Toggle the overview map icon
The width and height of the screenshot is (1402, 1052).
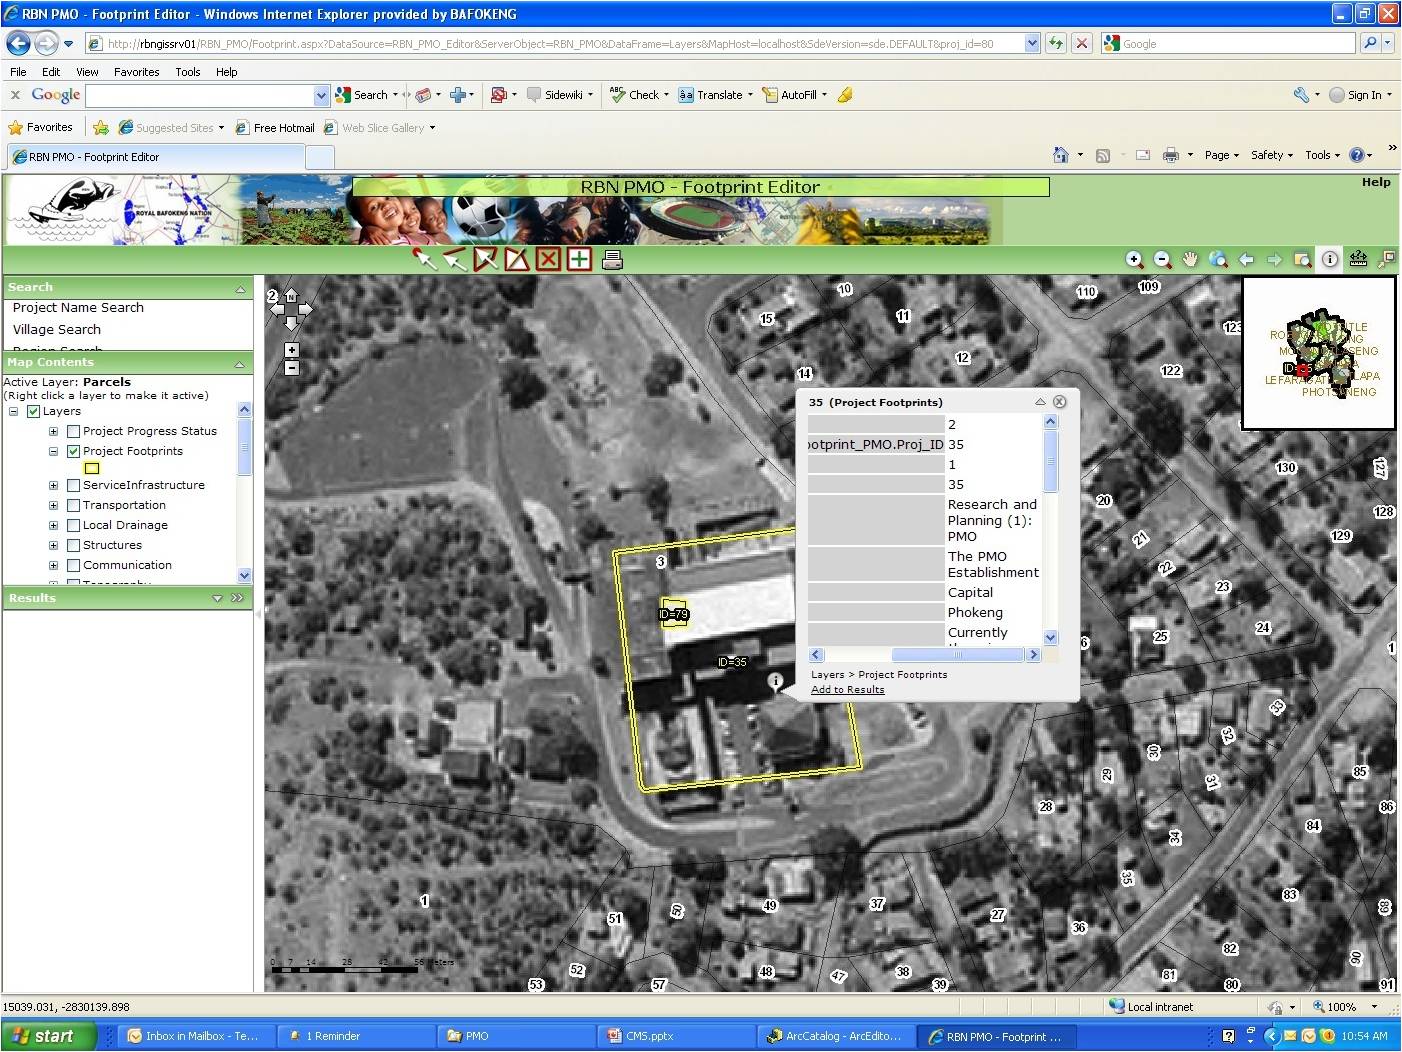click(1386, 260)
